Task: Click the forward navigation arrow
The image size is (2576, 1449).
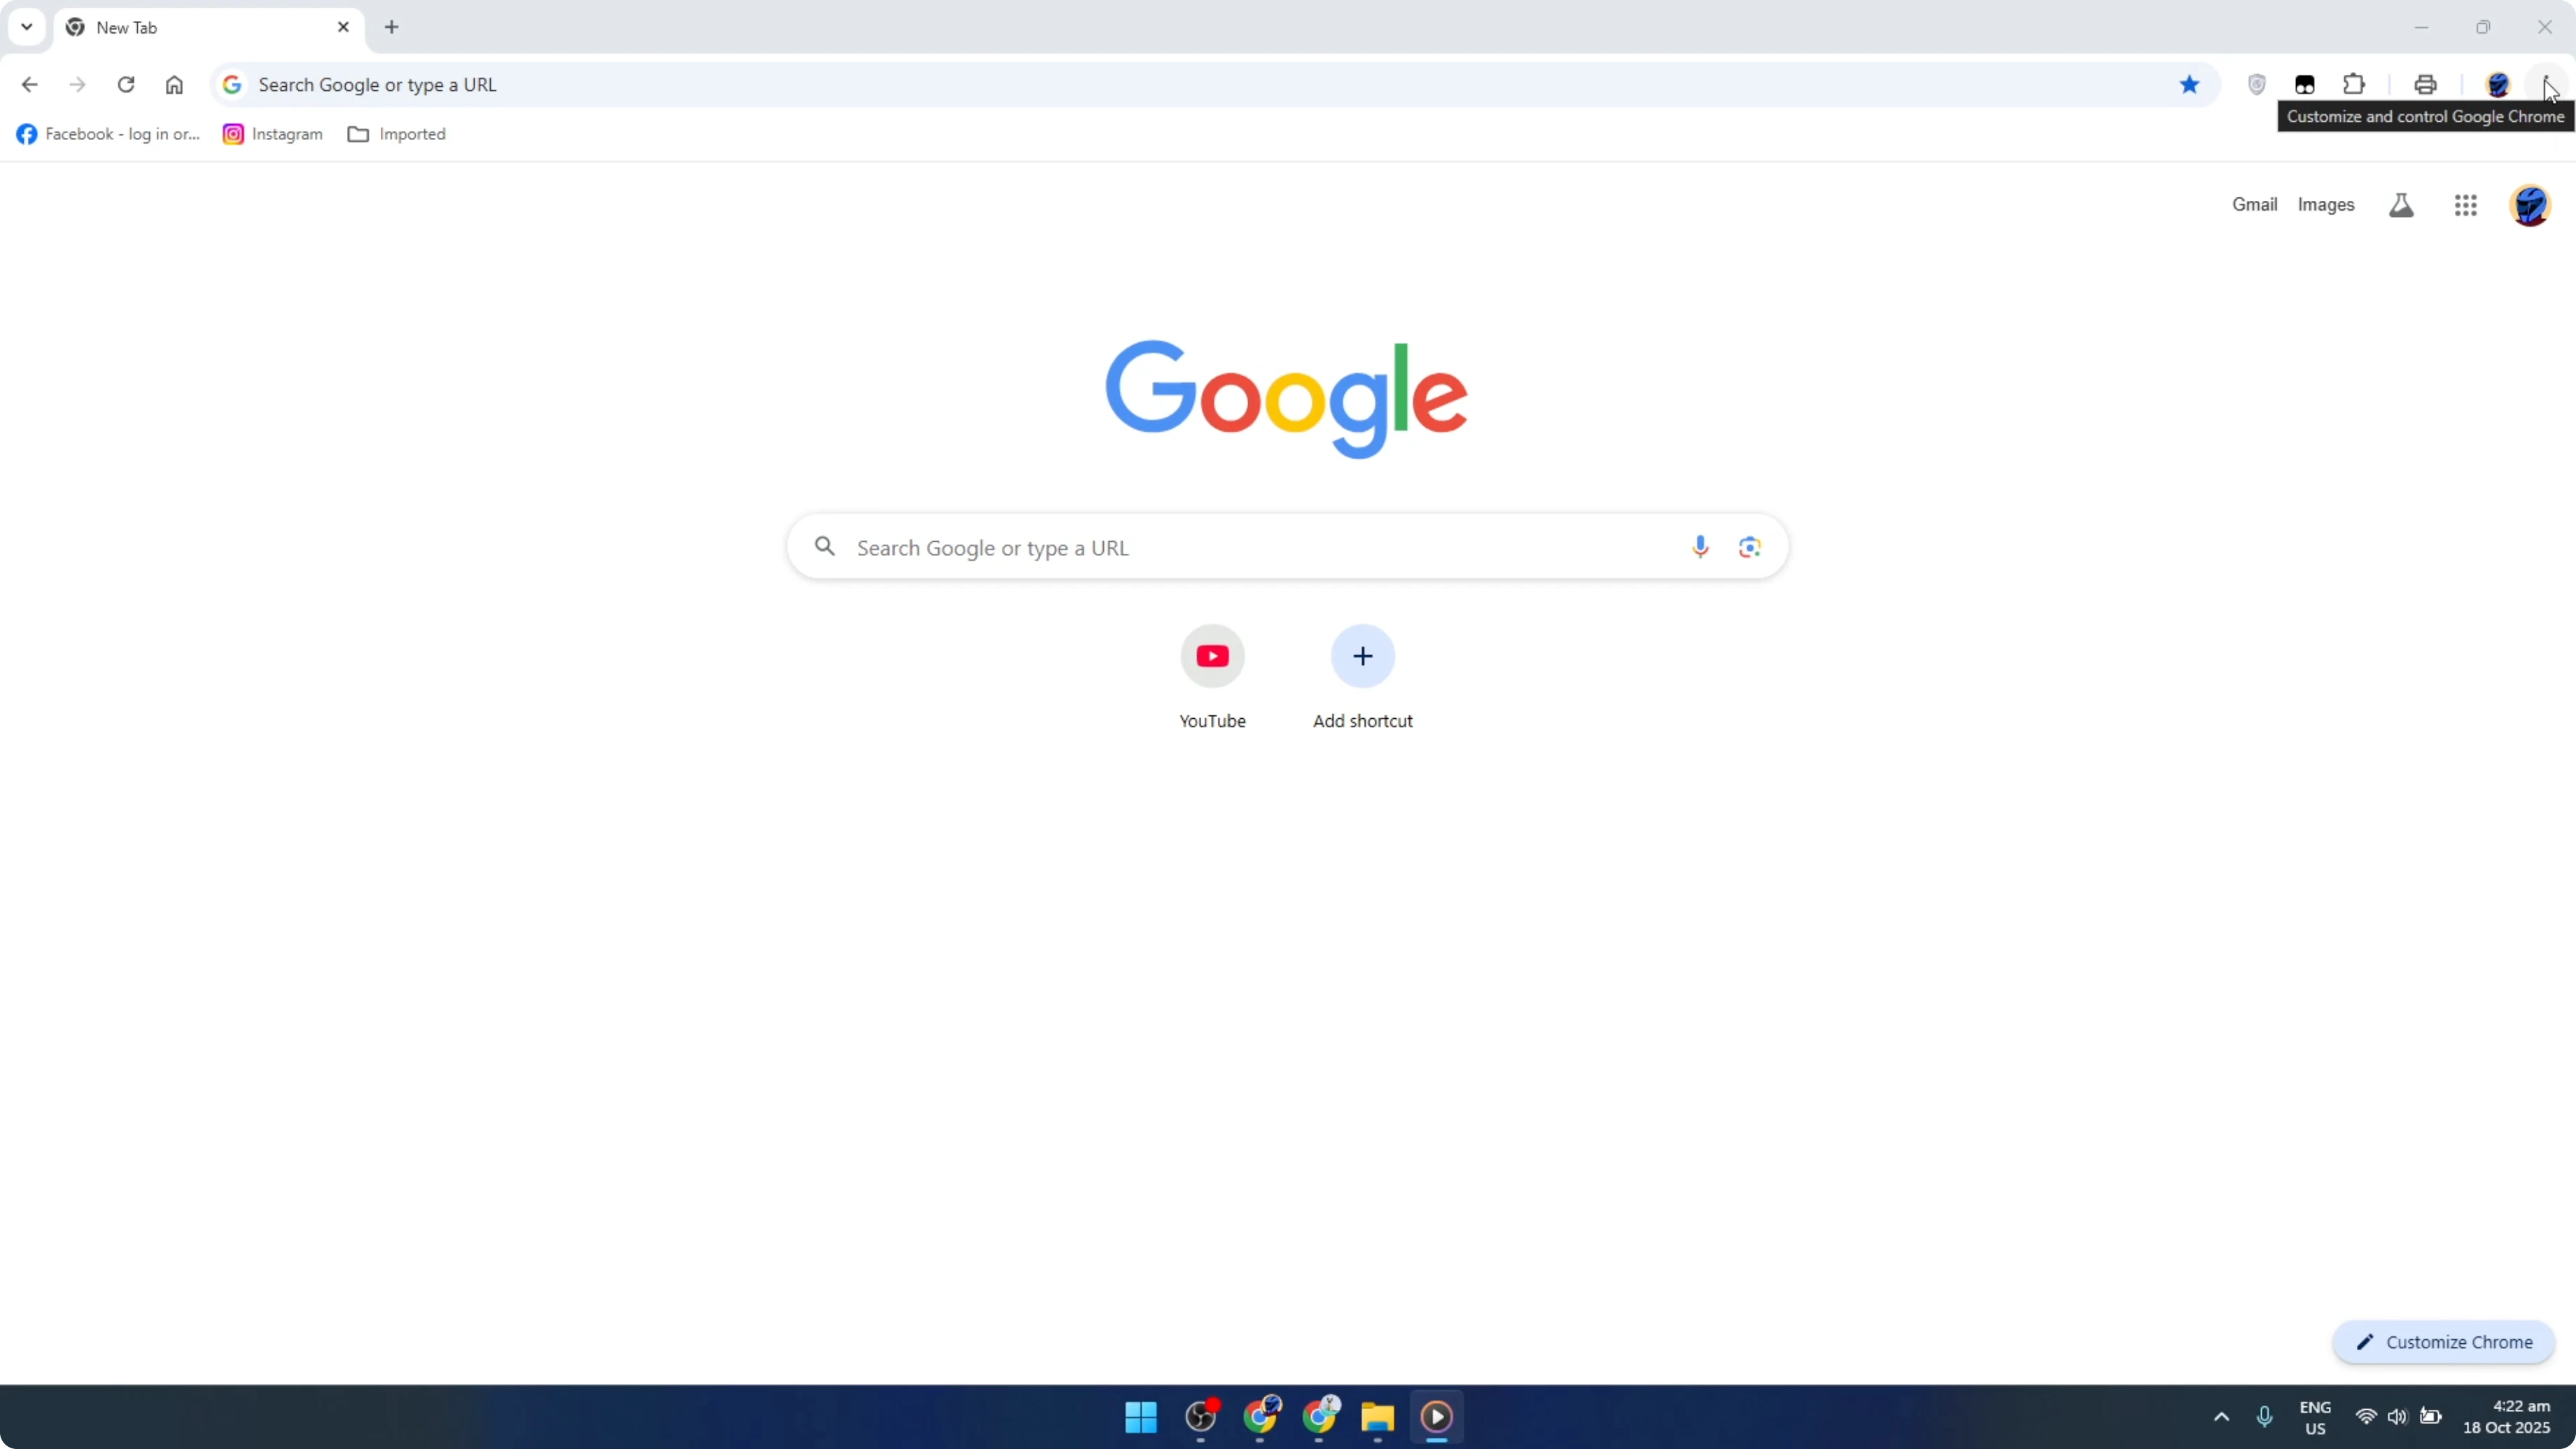Action: coord(77,85)
